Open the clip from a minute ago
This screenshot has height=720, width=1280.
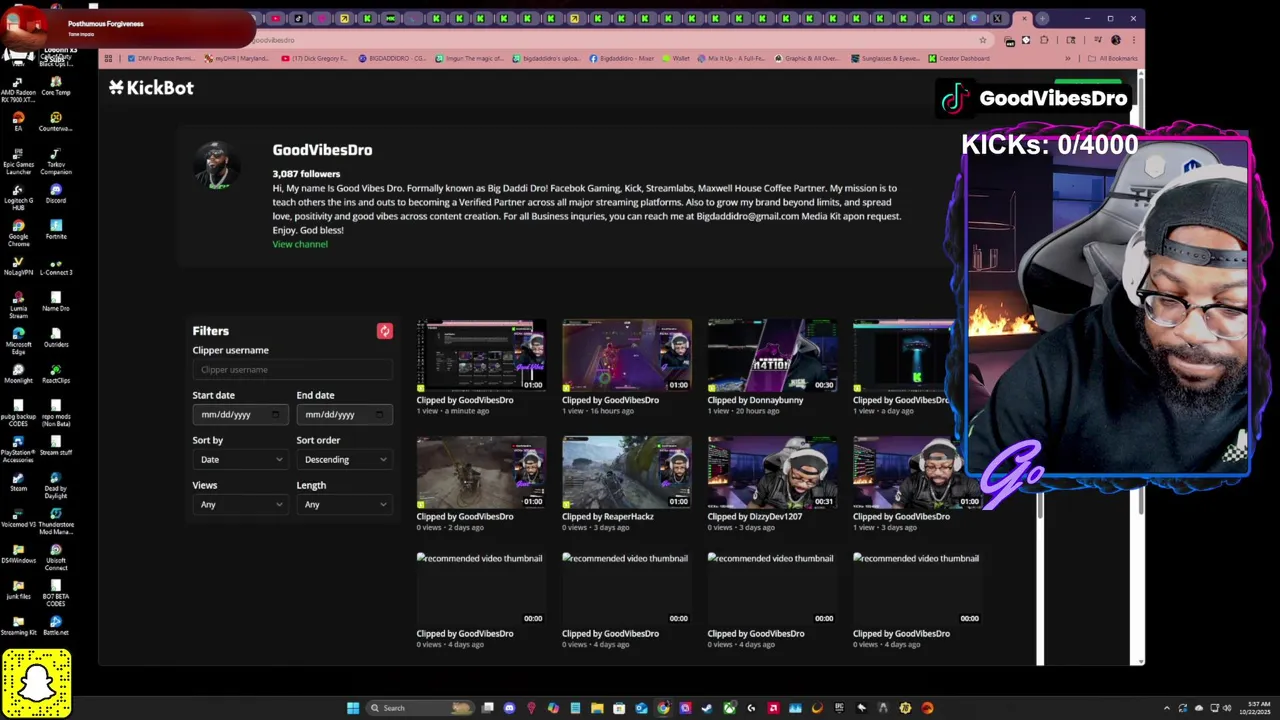[481, 355]
